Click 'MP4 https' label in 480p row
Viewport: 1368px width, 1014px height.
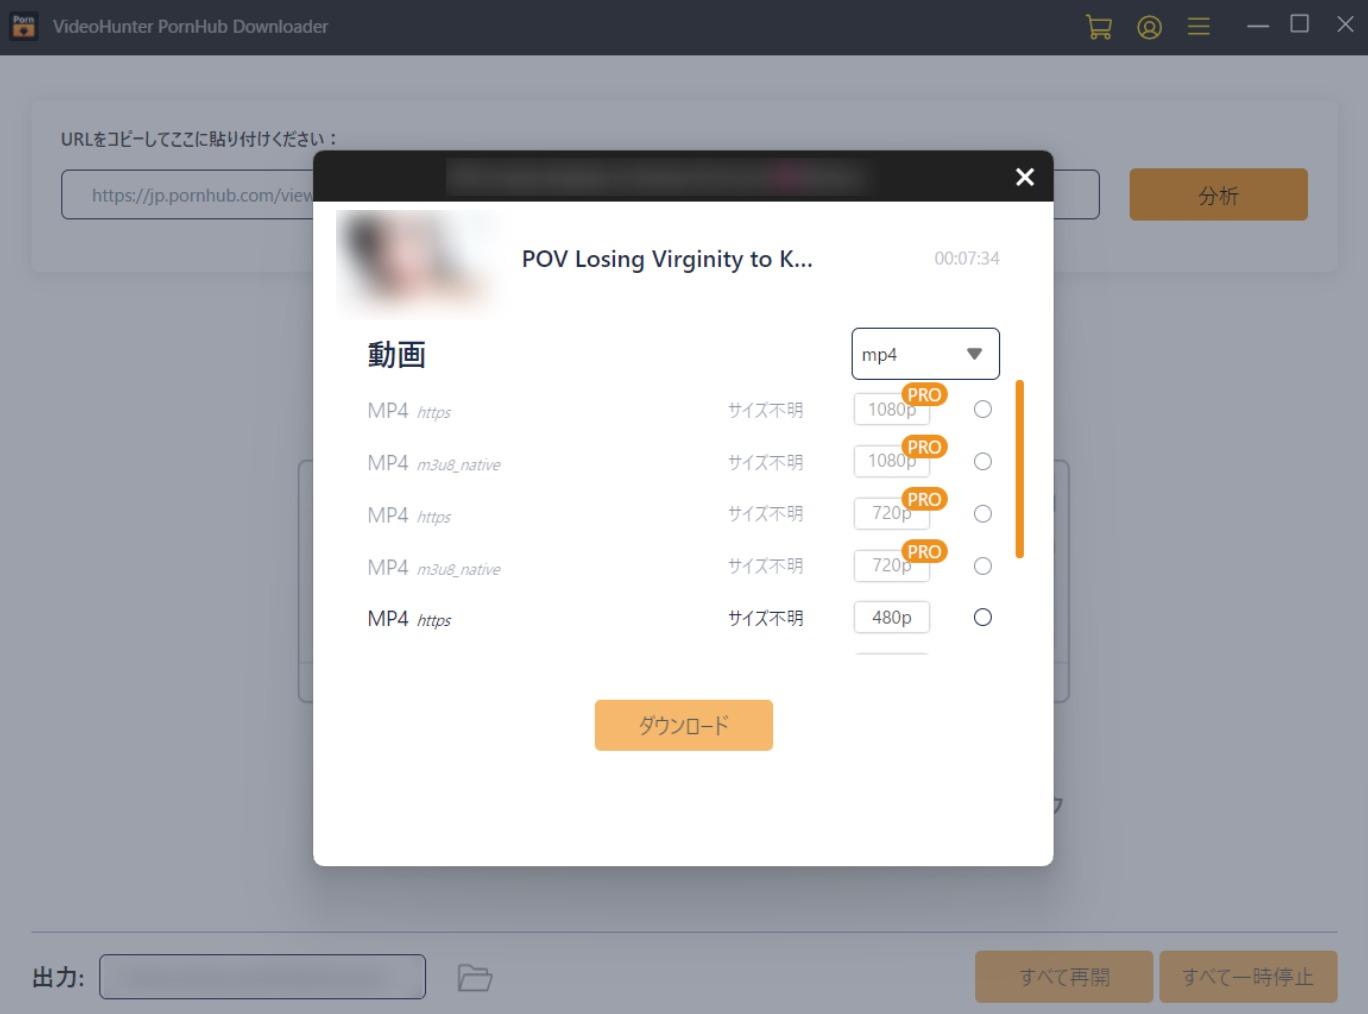[x=409, y=619]
